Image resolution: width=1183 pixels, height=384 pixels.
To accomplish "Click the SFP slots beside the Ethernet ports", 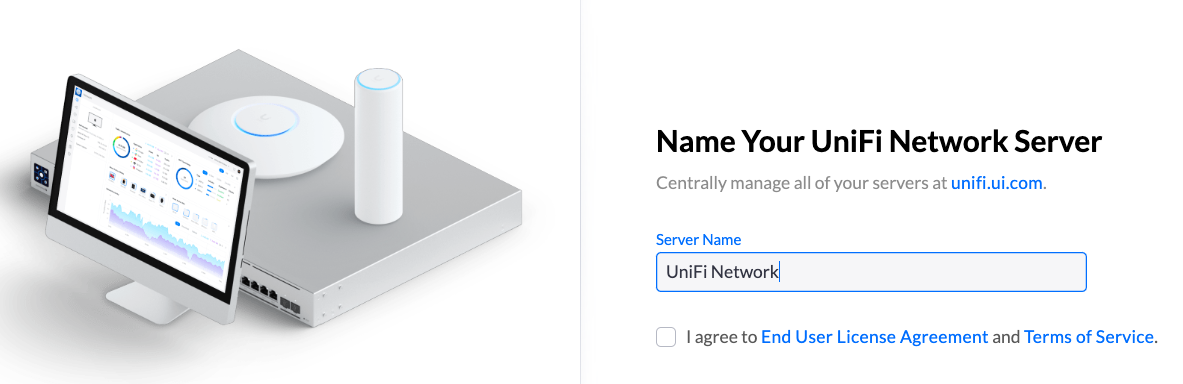I will coord(291,304).
